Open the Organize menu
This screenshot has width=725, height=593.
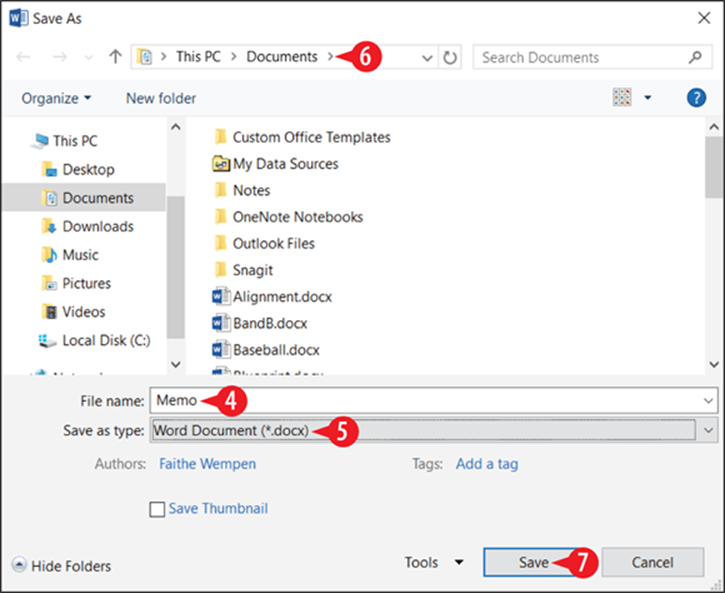(56, 98)
